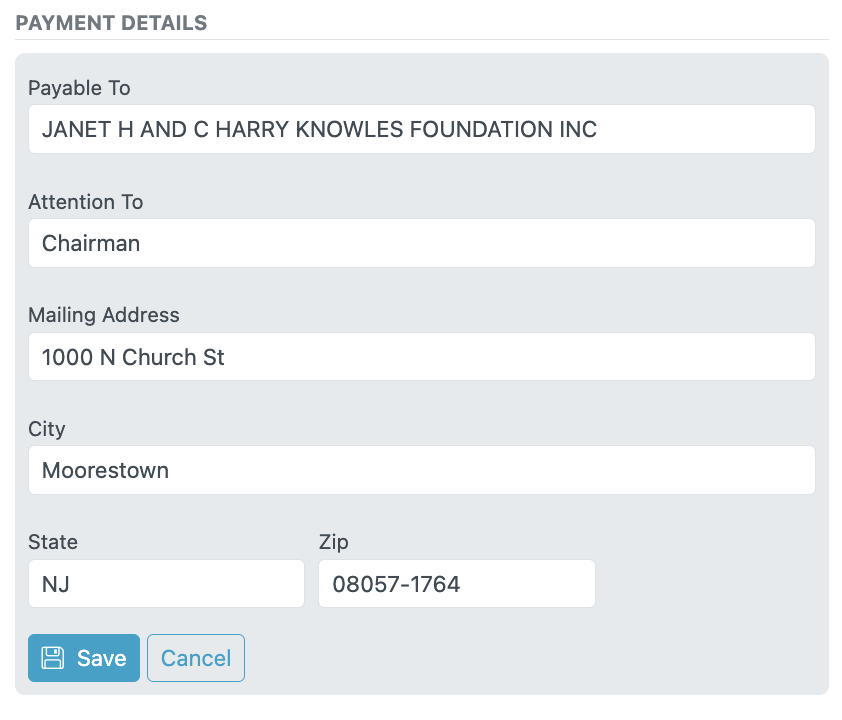Viewport: 842px width, 720px height.
Task: Select the Attention To field containing Chairman
Action: pos(422,243)
